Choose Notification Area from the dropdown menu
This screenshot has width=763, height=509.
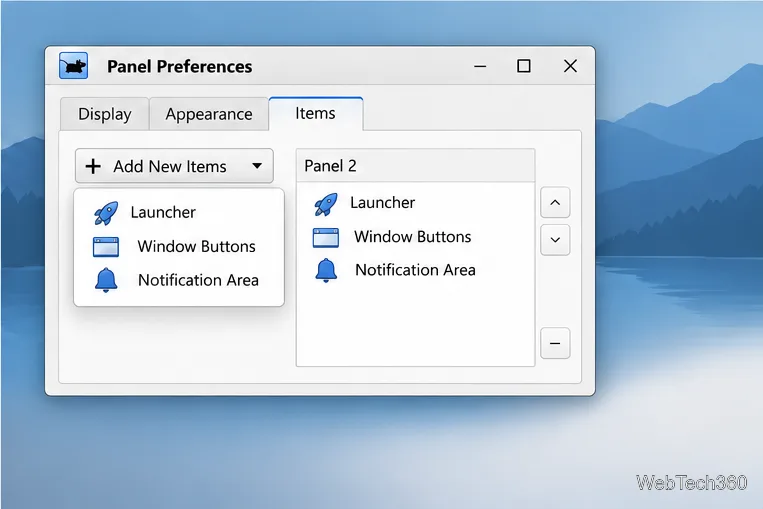(179, 280)
